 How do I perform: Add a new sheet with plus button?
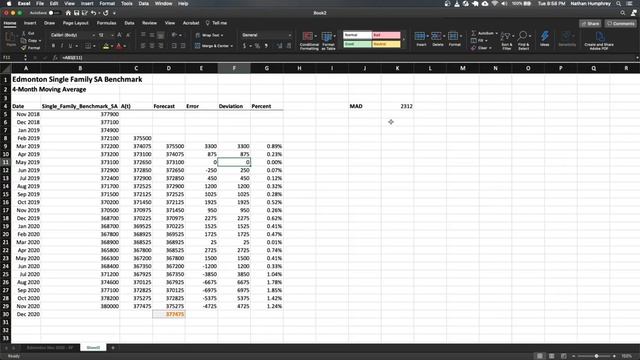[x=113, y=348]
